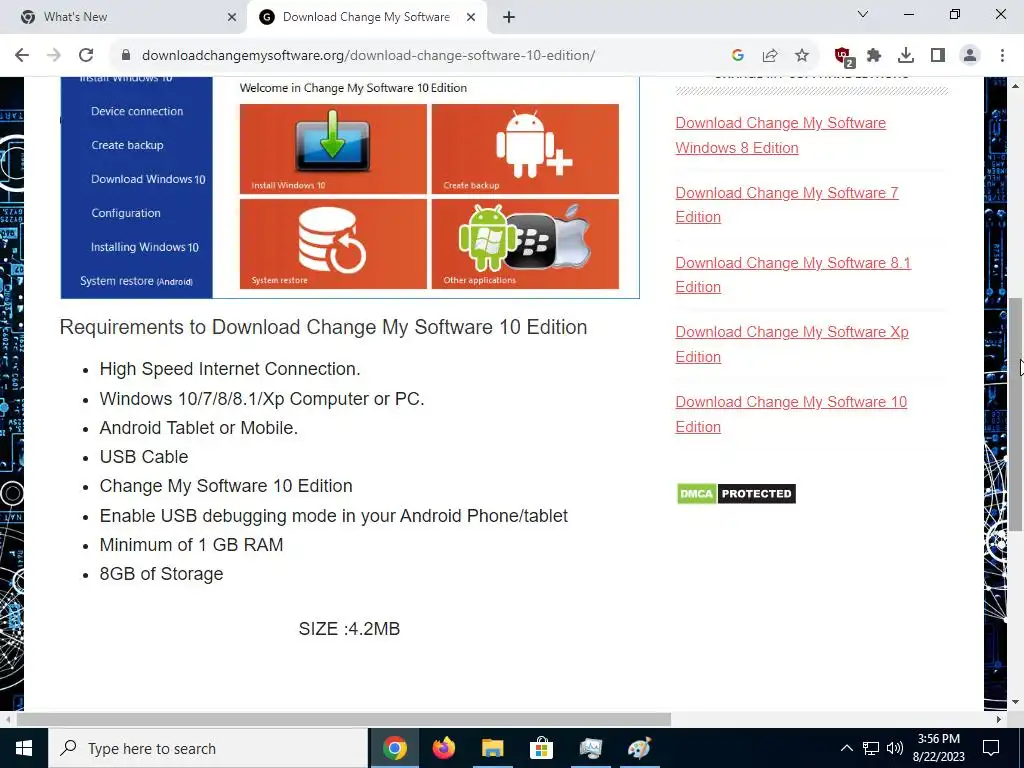Select Installing Windows 10 sidebar entry
Screen dimensions: 1024x768
tap(144, 247)
